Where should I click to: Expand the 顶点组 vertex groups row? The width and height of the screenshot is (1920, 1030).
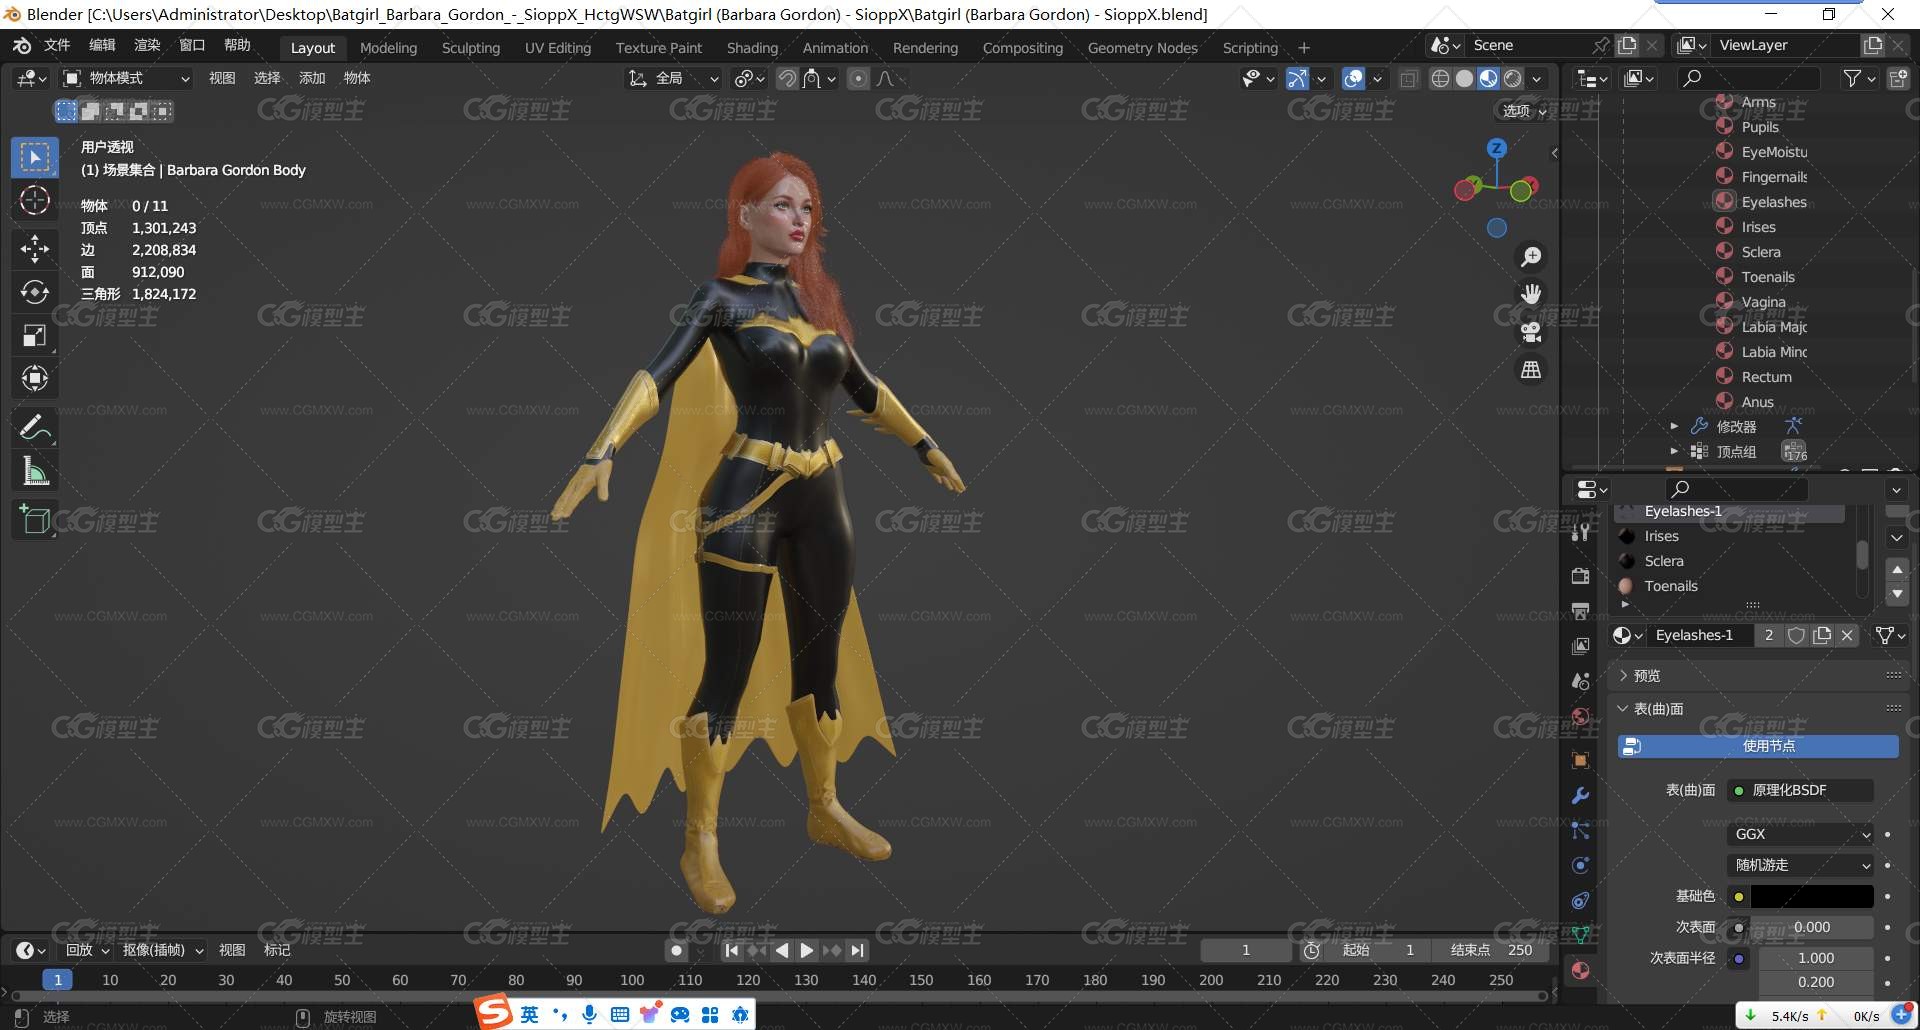[1674, 451]
